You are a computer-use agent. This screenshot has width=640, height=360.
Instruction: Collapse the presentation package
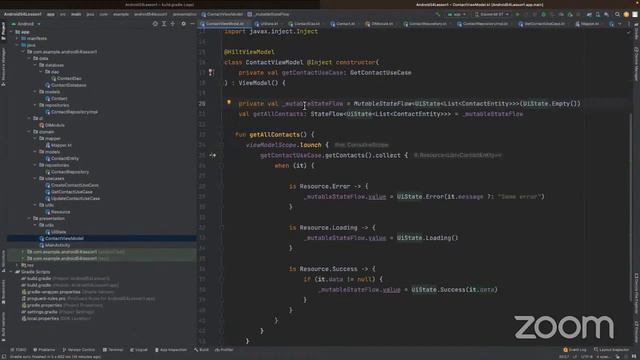tap(30, 218)
